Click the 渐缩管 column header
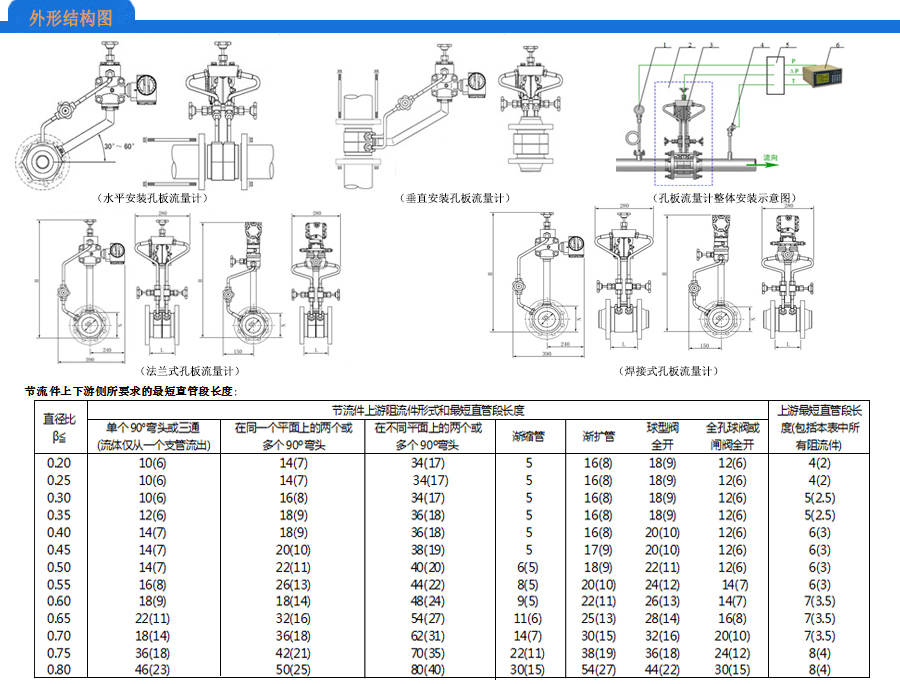900x684 pixels. pyautogui.click(x=528, y=436)
